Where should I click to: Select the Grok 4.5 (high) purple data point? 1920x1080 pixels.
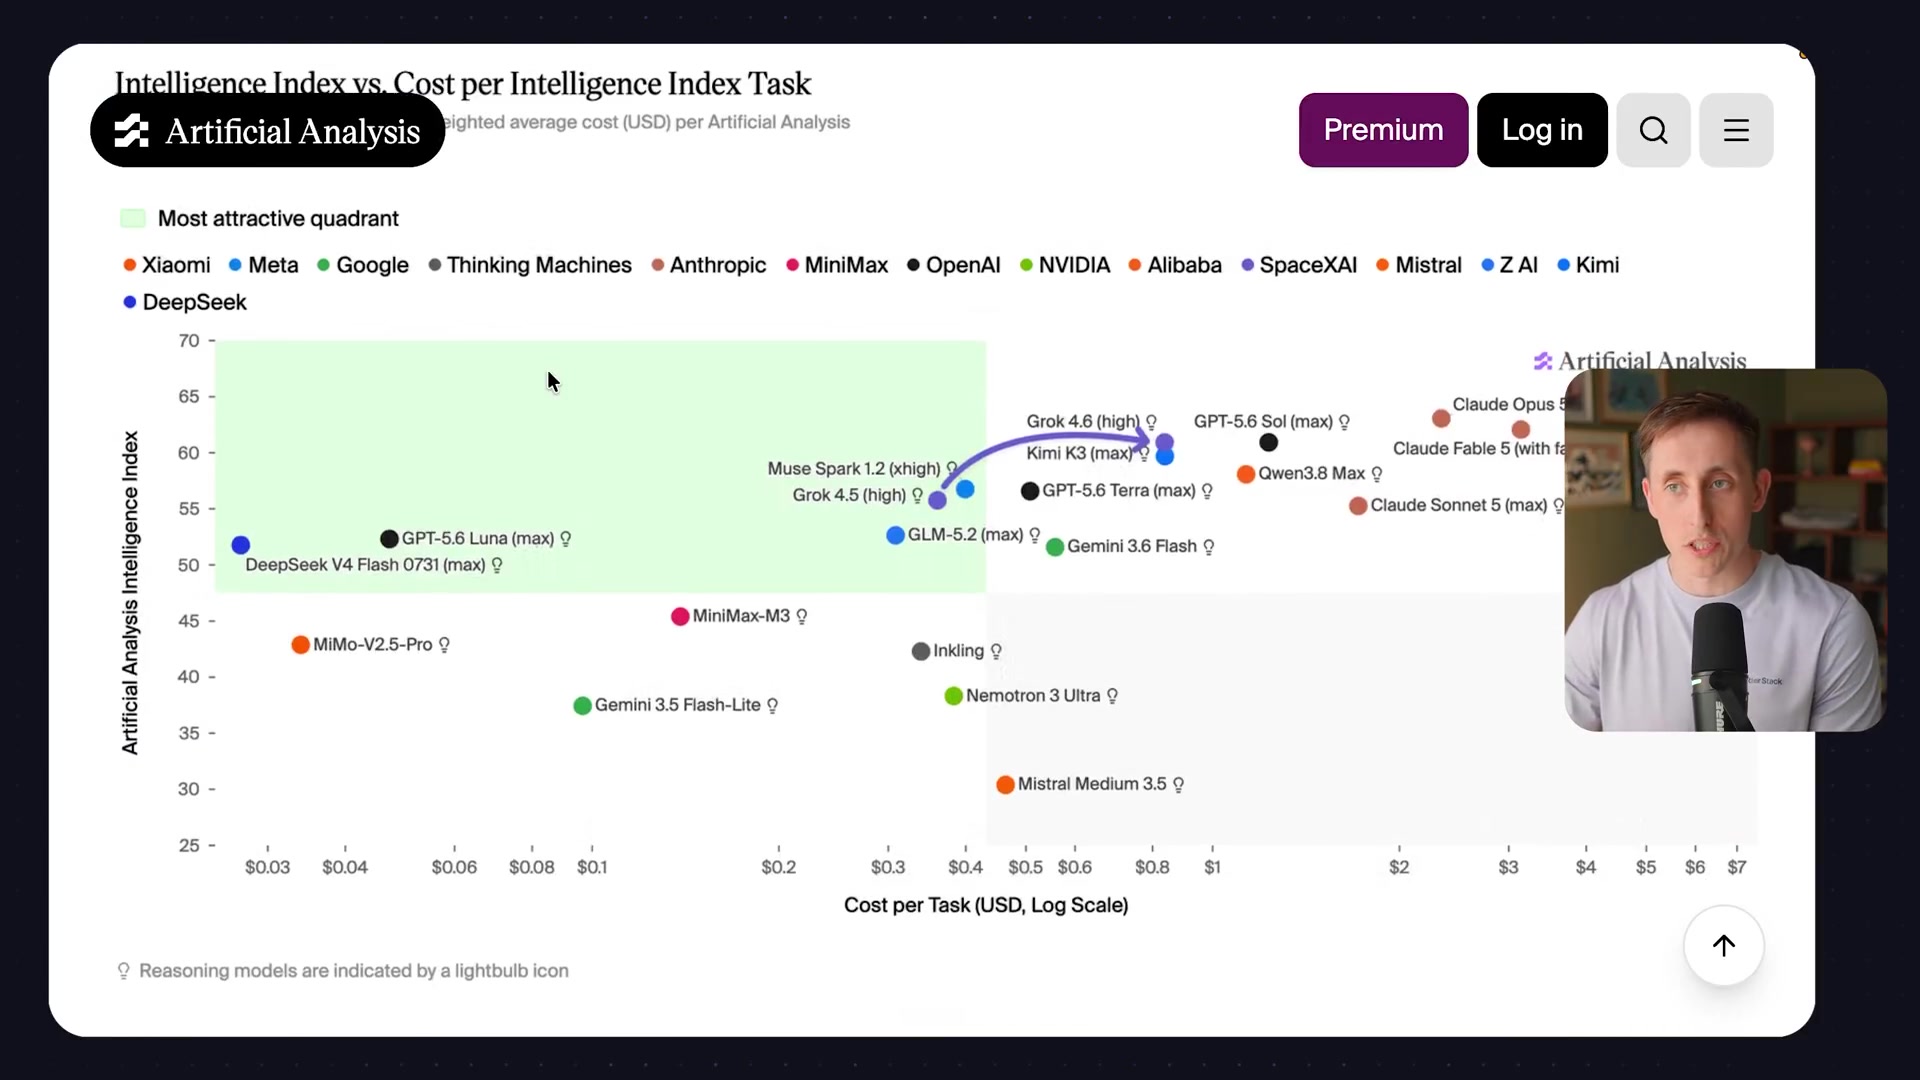coord(937,499)
